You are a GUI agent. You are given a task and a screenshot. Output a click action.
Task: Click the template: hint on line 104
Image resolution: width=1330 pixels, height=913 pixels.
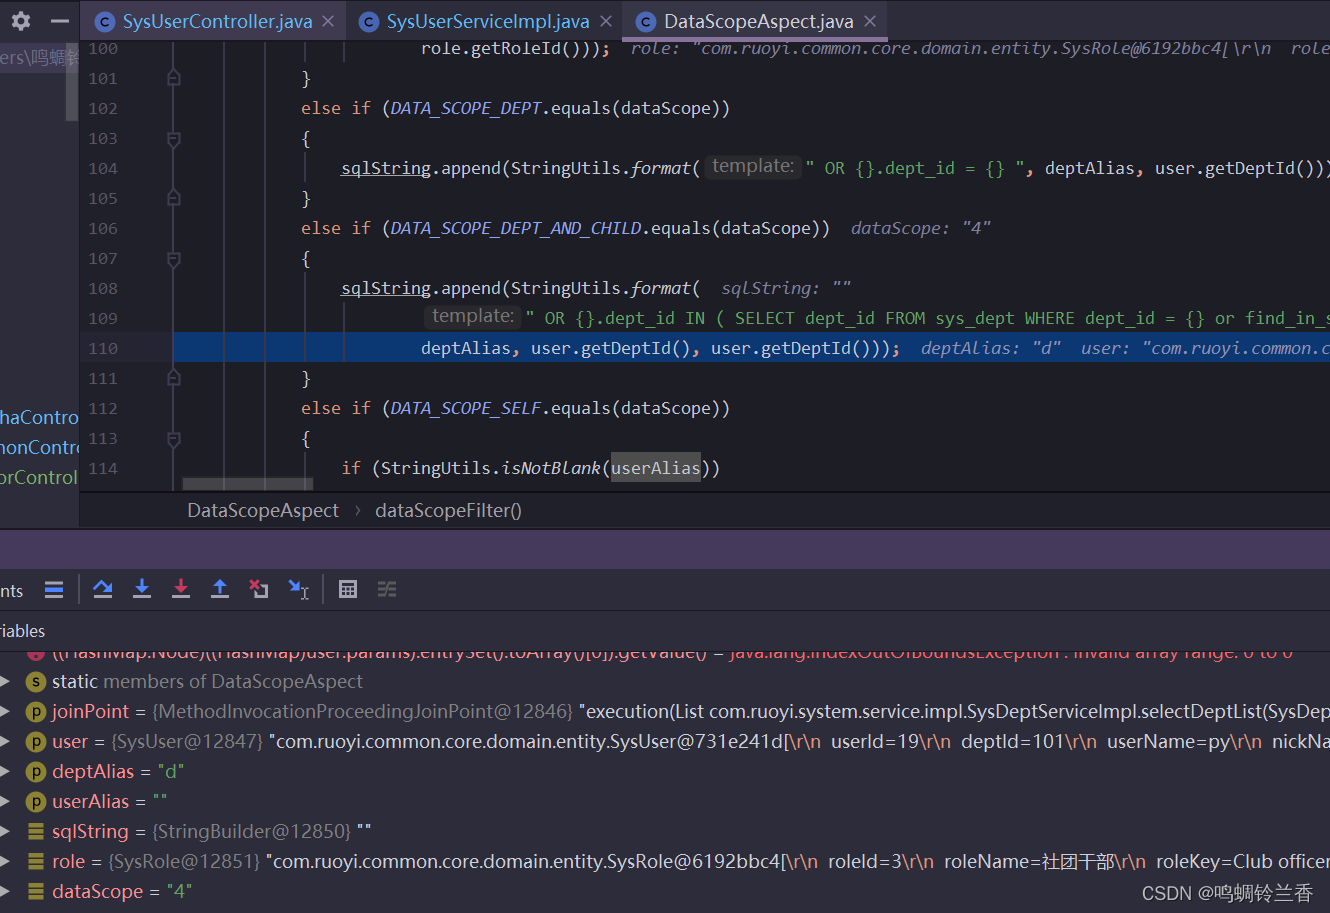(x=753, y=166)
